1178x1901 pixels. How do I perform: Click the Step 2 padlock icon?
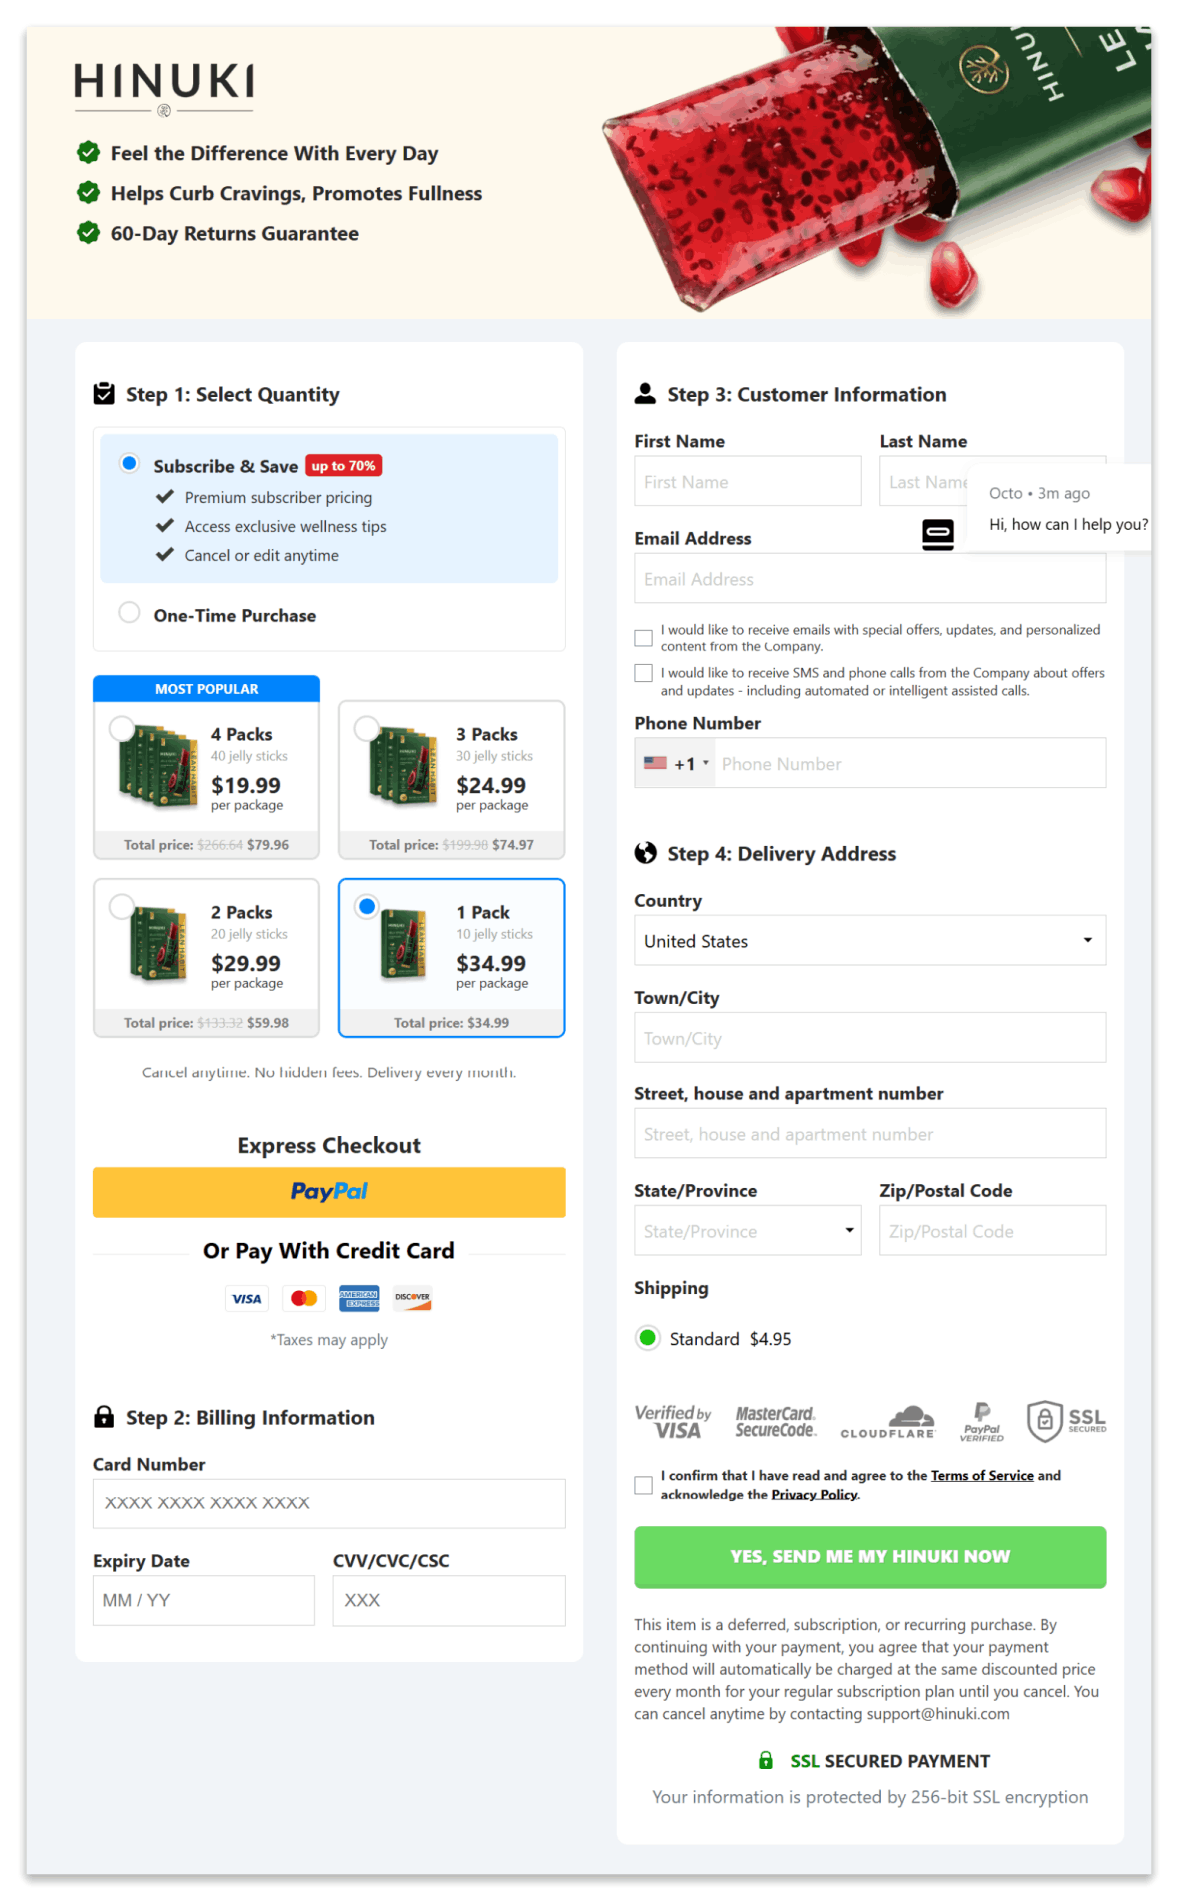point(104,1416)
